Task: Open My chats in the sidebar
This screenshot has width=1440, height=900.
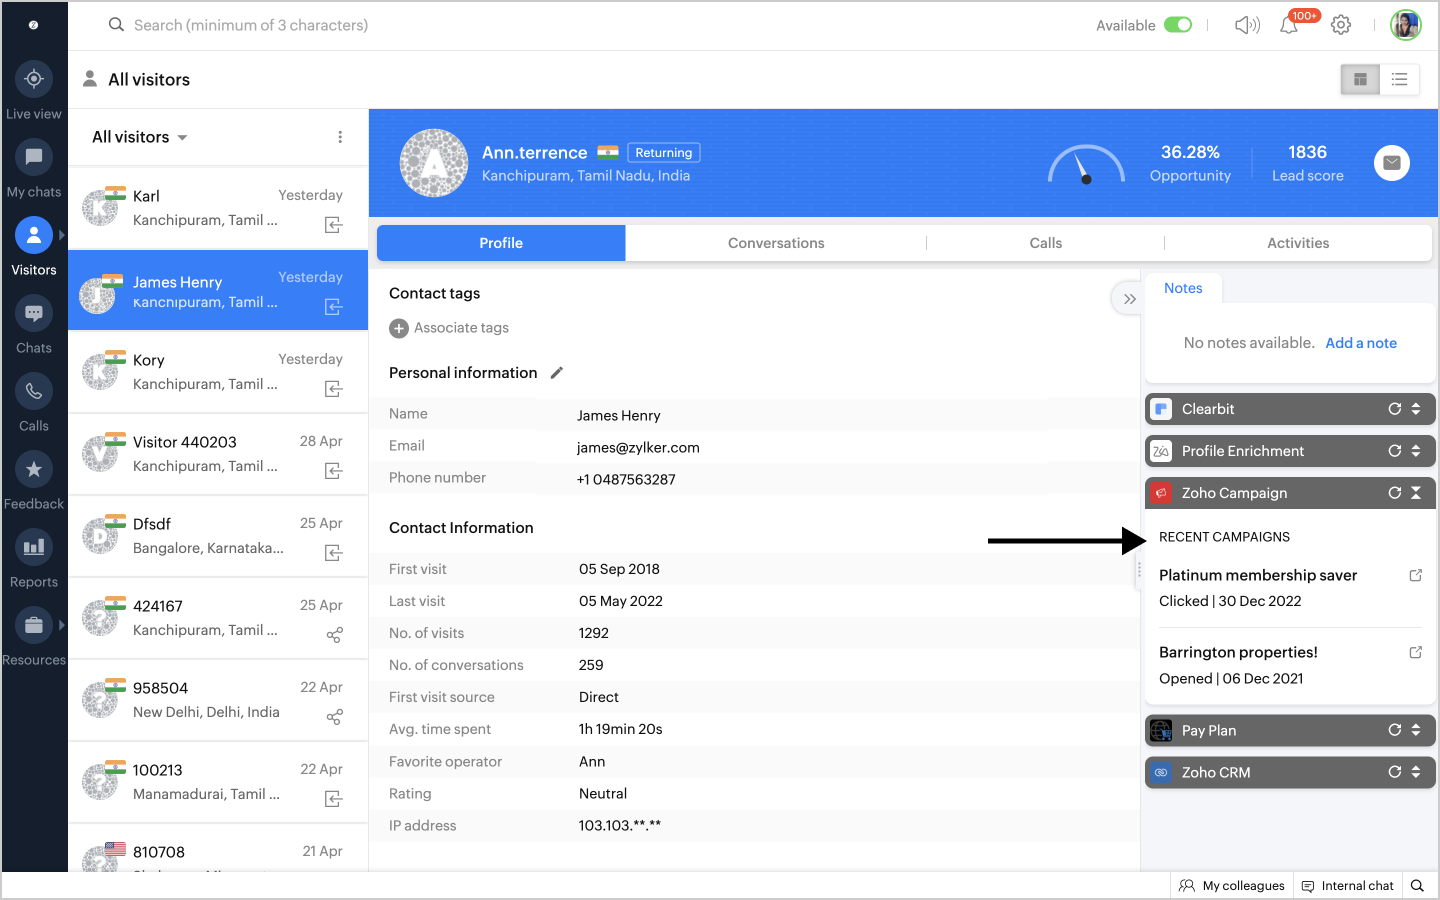Action: point(34,157)
